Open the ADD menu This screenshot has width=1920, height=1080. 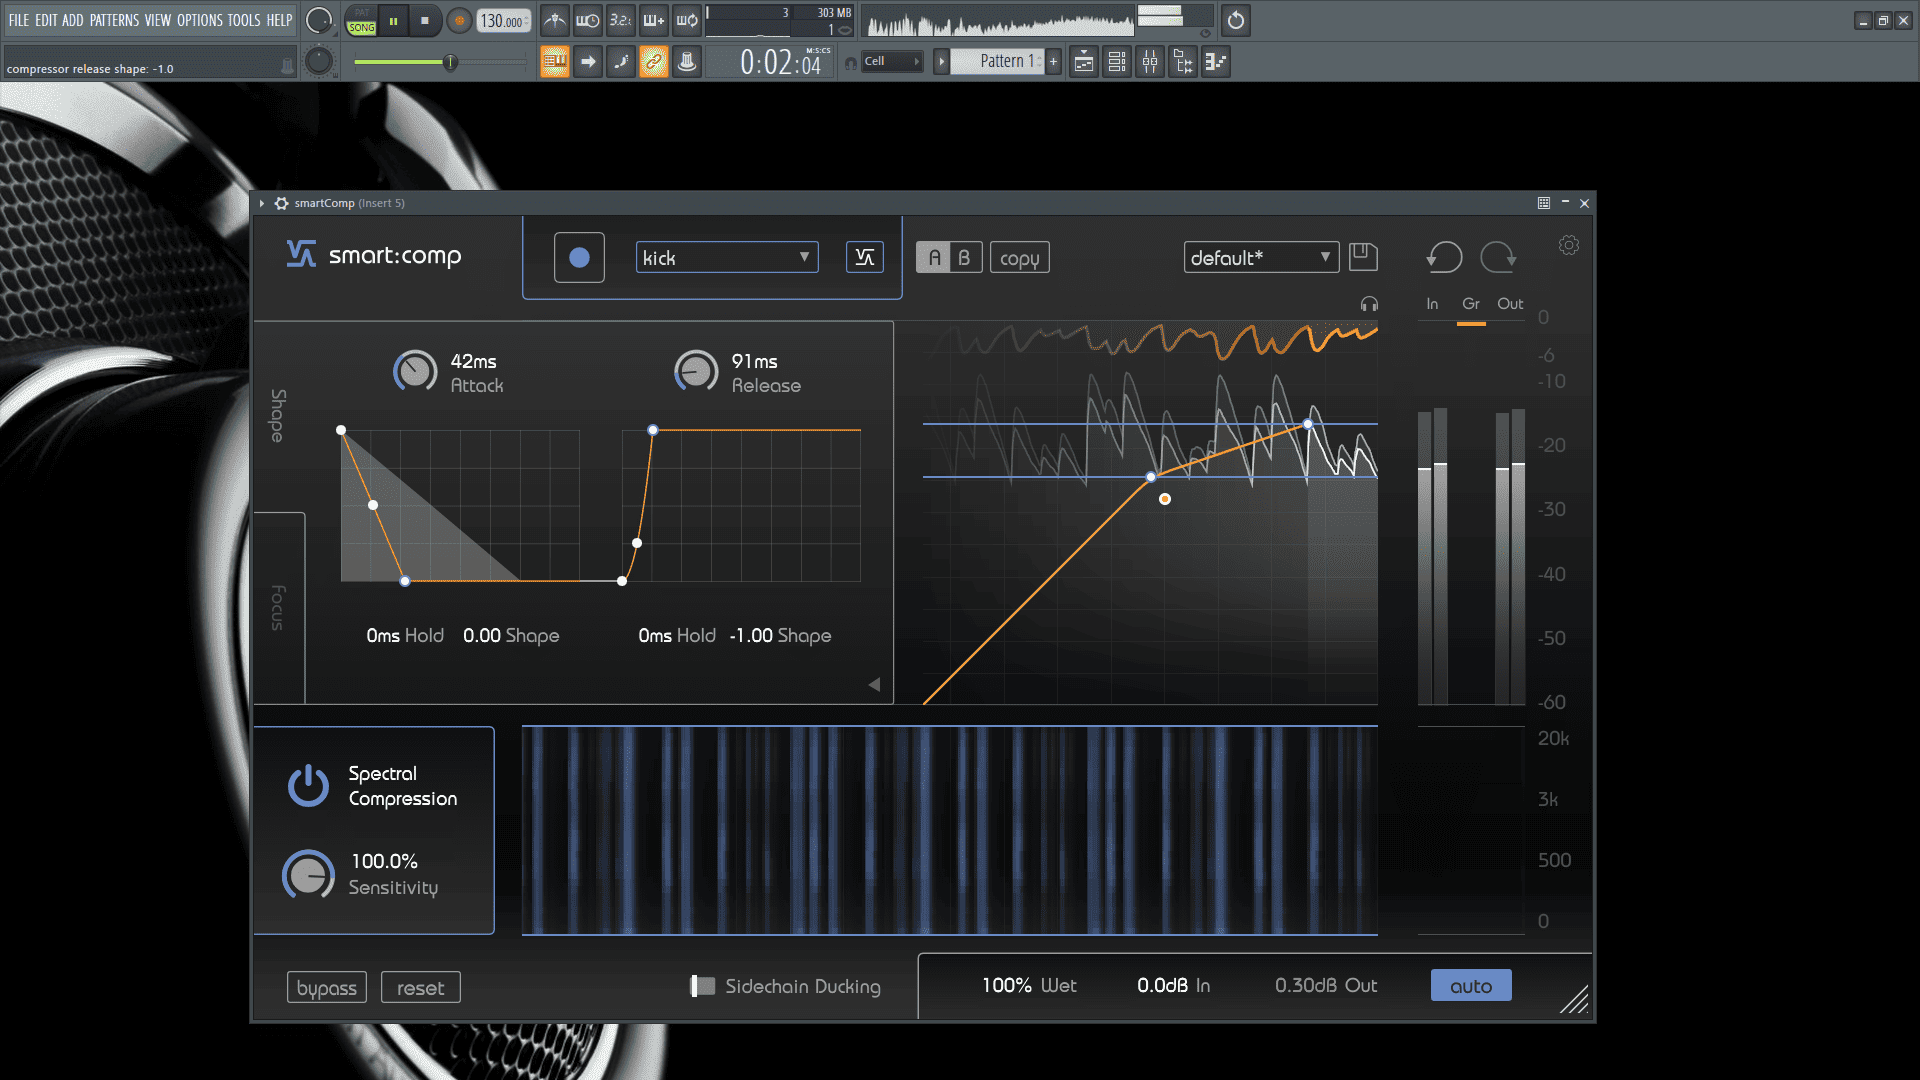[x=73, y=20]
